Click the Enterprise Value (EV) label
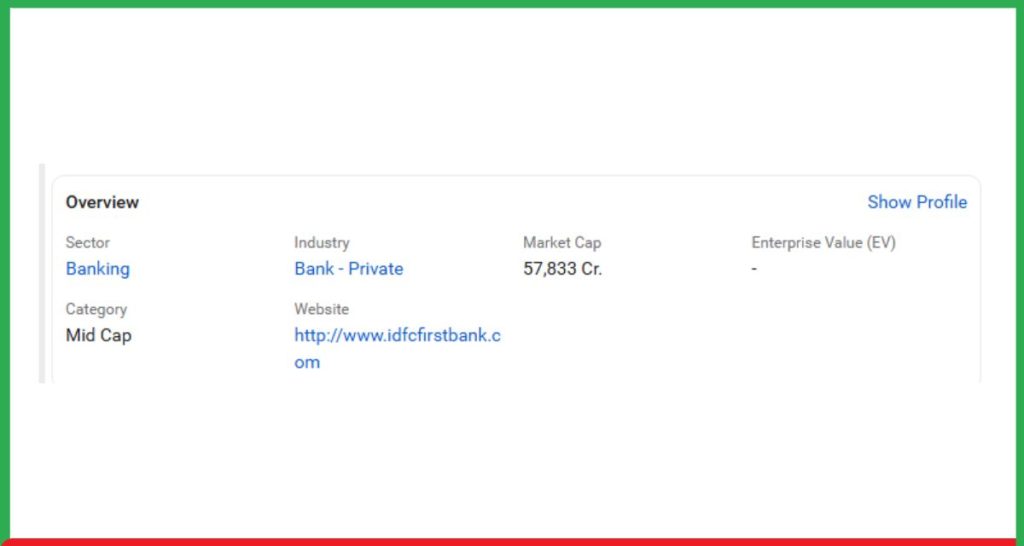 823,243
